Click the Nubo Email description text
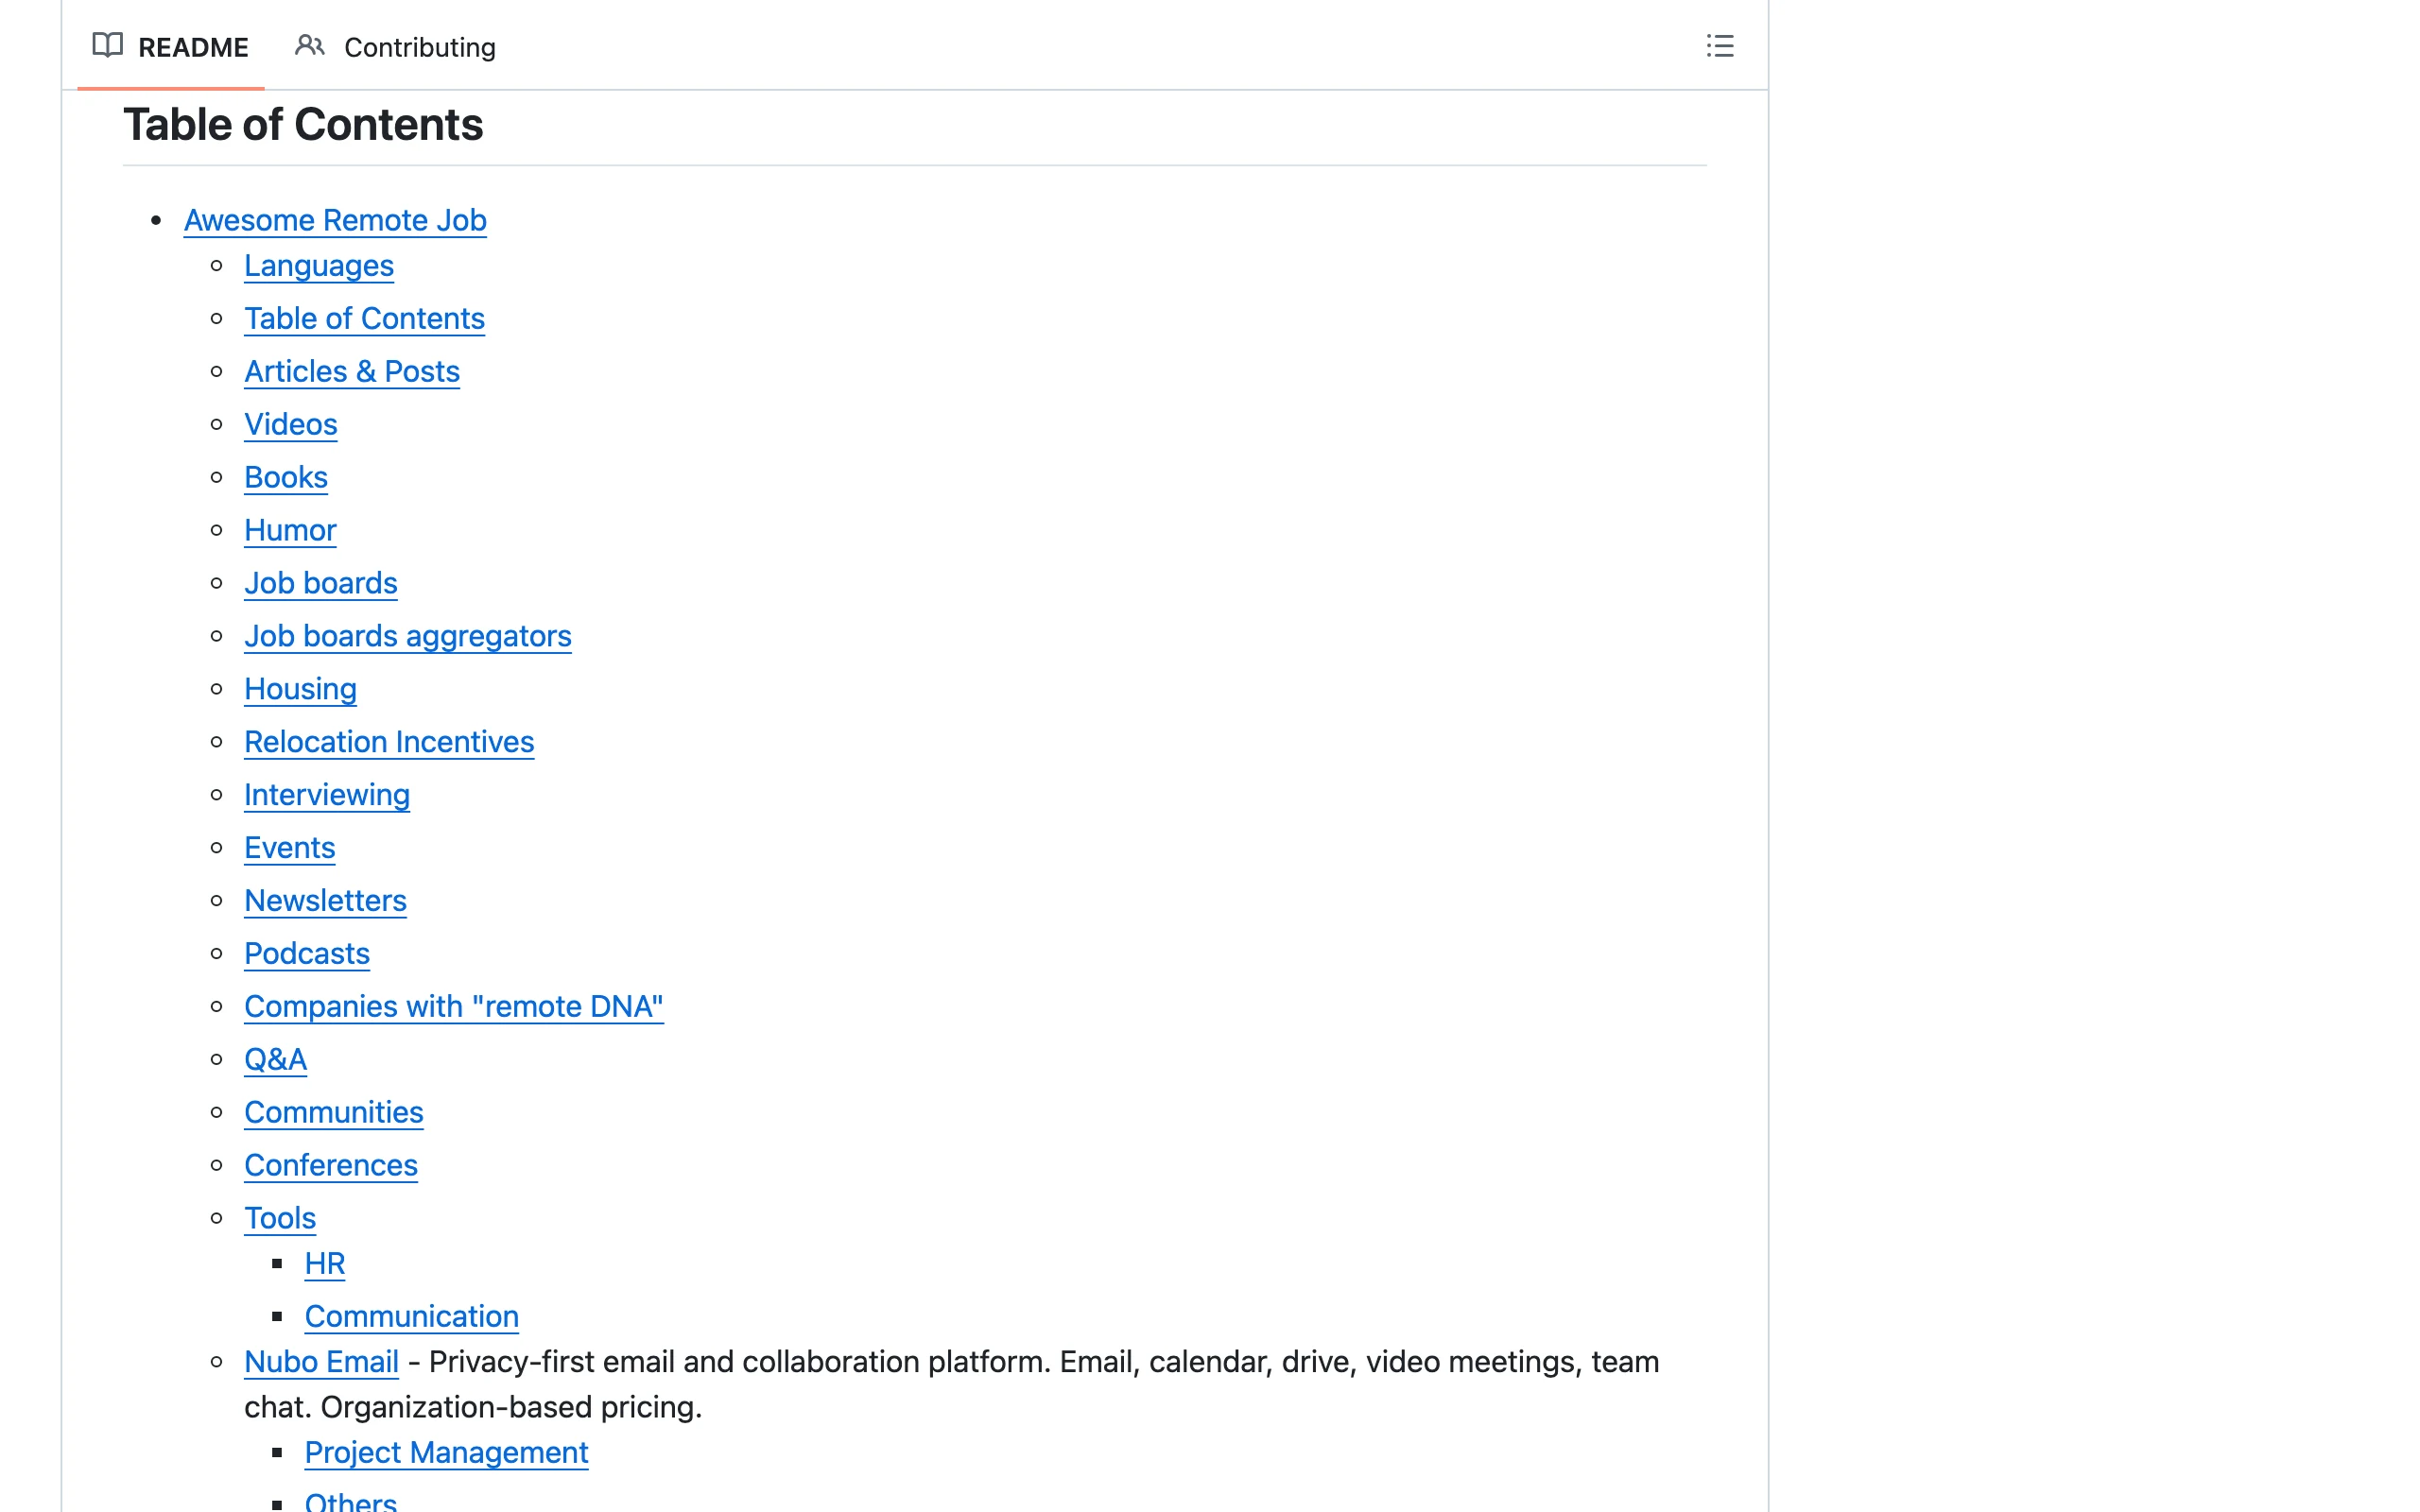Screen dimensions: 2420x1512 [951, 1386]
